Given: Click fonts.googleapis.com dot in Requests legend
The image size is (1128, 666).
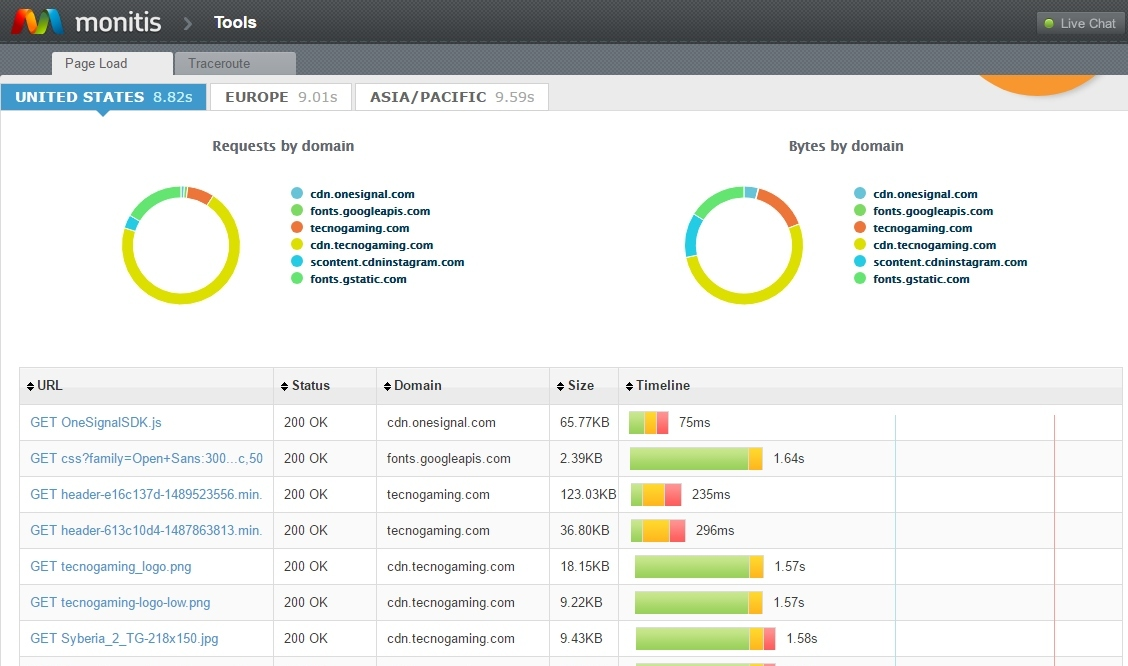Looking at the screenshot, I should 297,211.
